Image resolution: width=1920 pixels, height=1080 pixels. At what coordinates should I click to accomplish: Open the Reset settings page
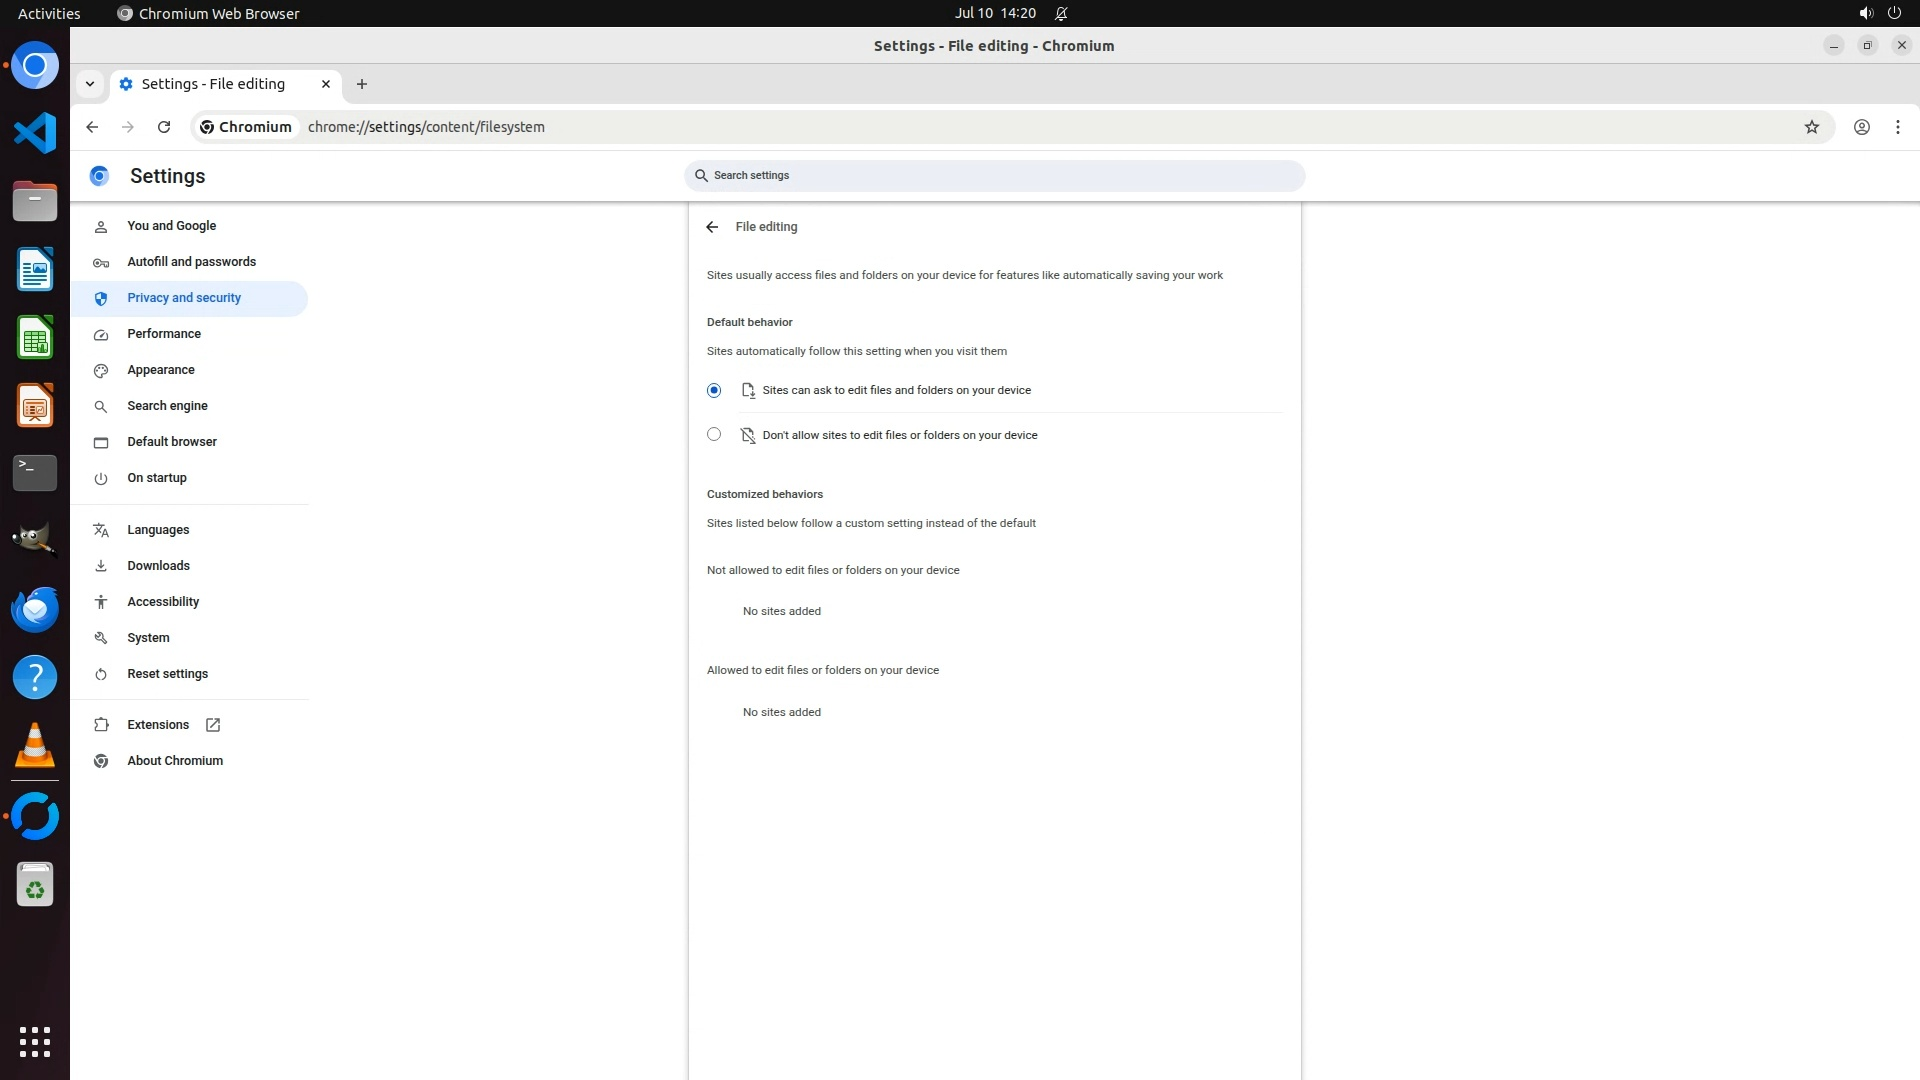click(x=167, y=674)
